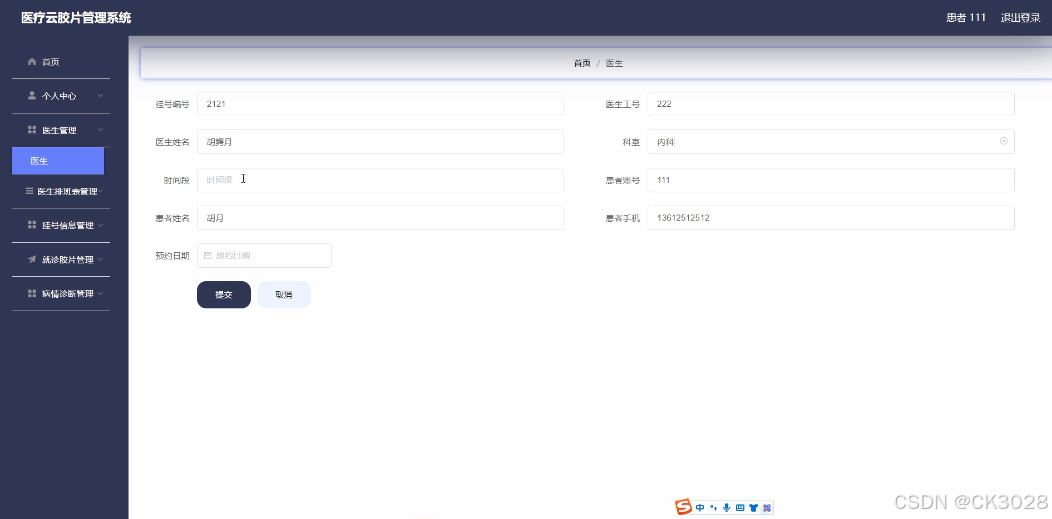Click the 患者手机 field showing 13612512512
The image size is (1052, 519).
(831, 218)
